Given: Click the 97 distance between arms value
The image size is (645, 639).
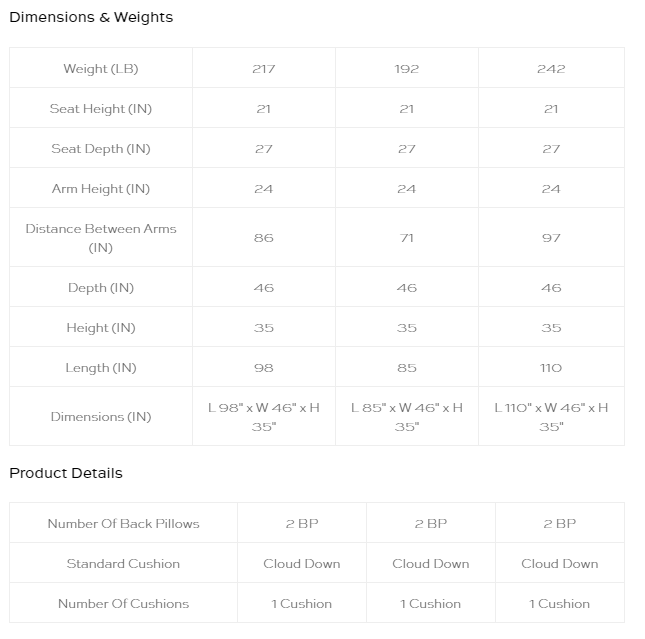Looking at the screenshot, I should coord(551,238).
